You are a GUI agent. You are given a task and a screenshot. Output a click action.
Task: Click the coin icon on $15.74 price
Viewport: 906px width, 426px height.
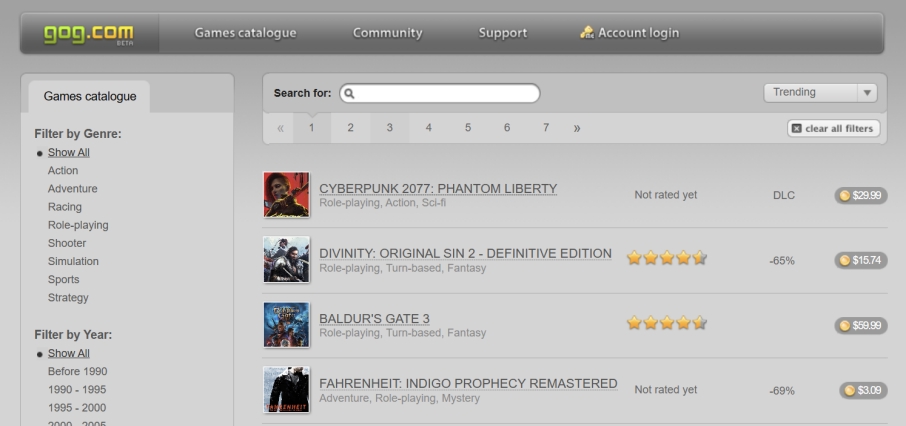click(x=845, y=260)
